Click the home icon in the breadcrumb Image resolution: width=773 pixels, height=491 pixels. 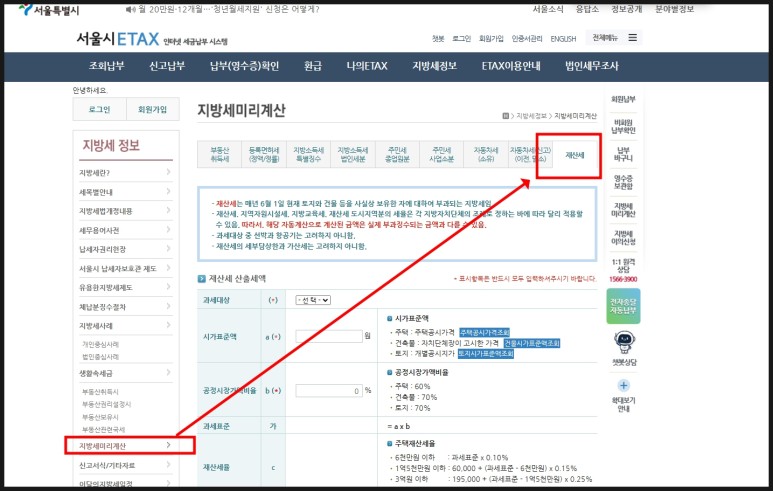click(x=505, y=116)
